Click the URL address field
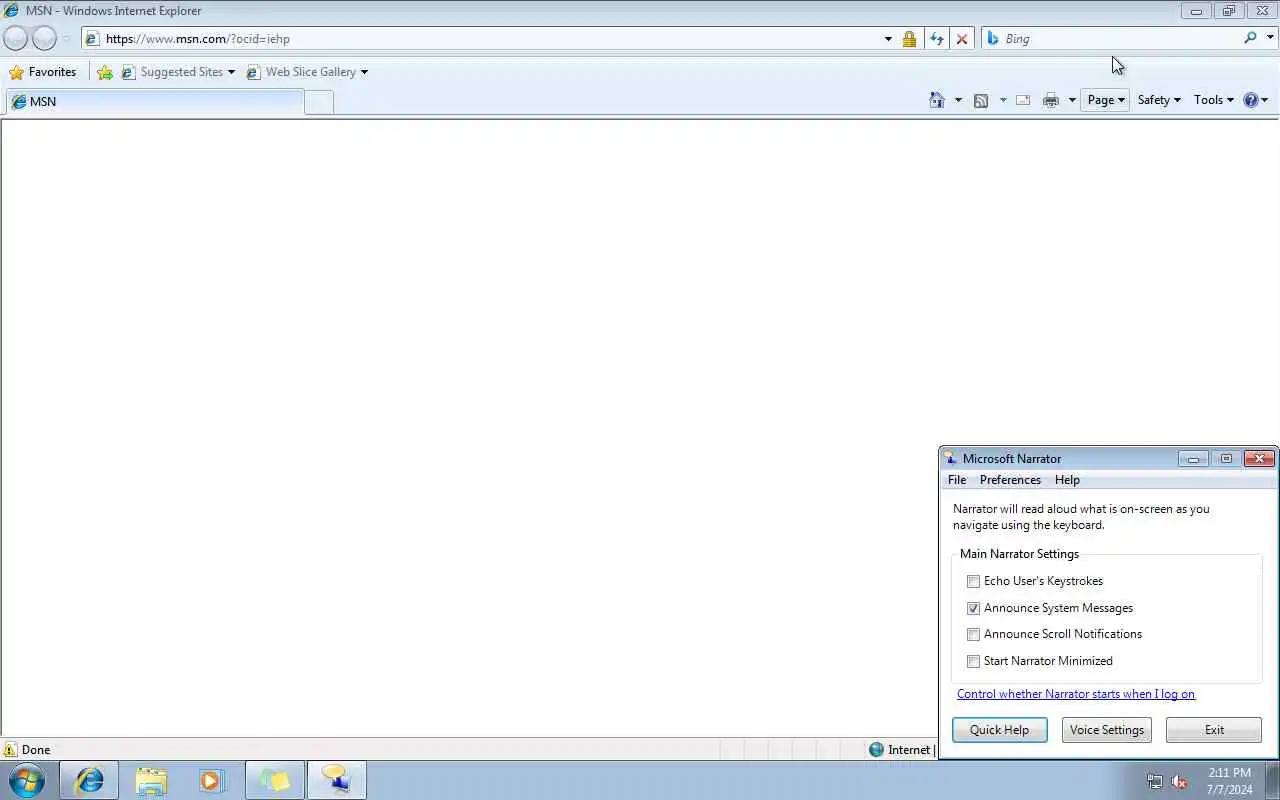Viewport: 1280px width, 800px height. coord(490,39)
